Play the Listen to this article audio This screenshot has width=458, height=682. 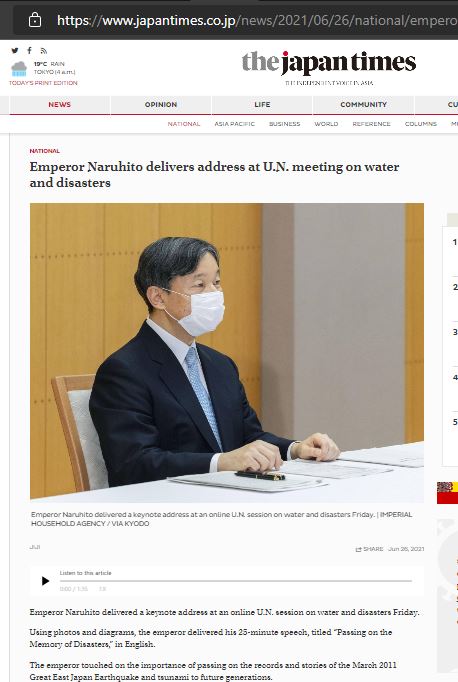coord(45,581)
